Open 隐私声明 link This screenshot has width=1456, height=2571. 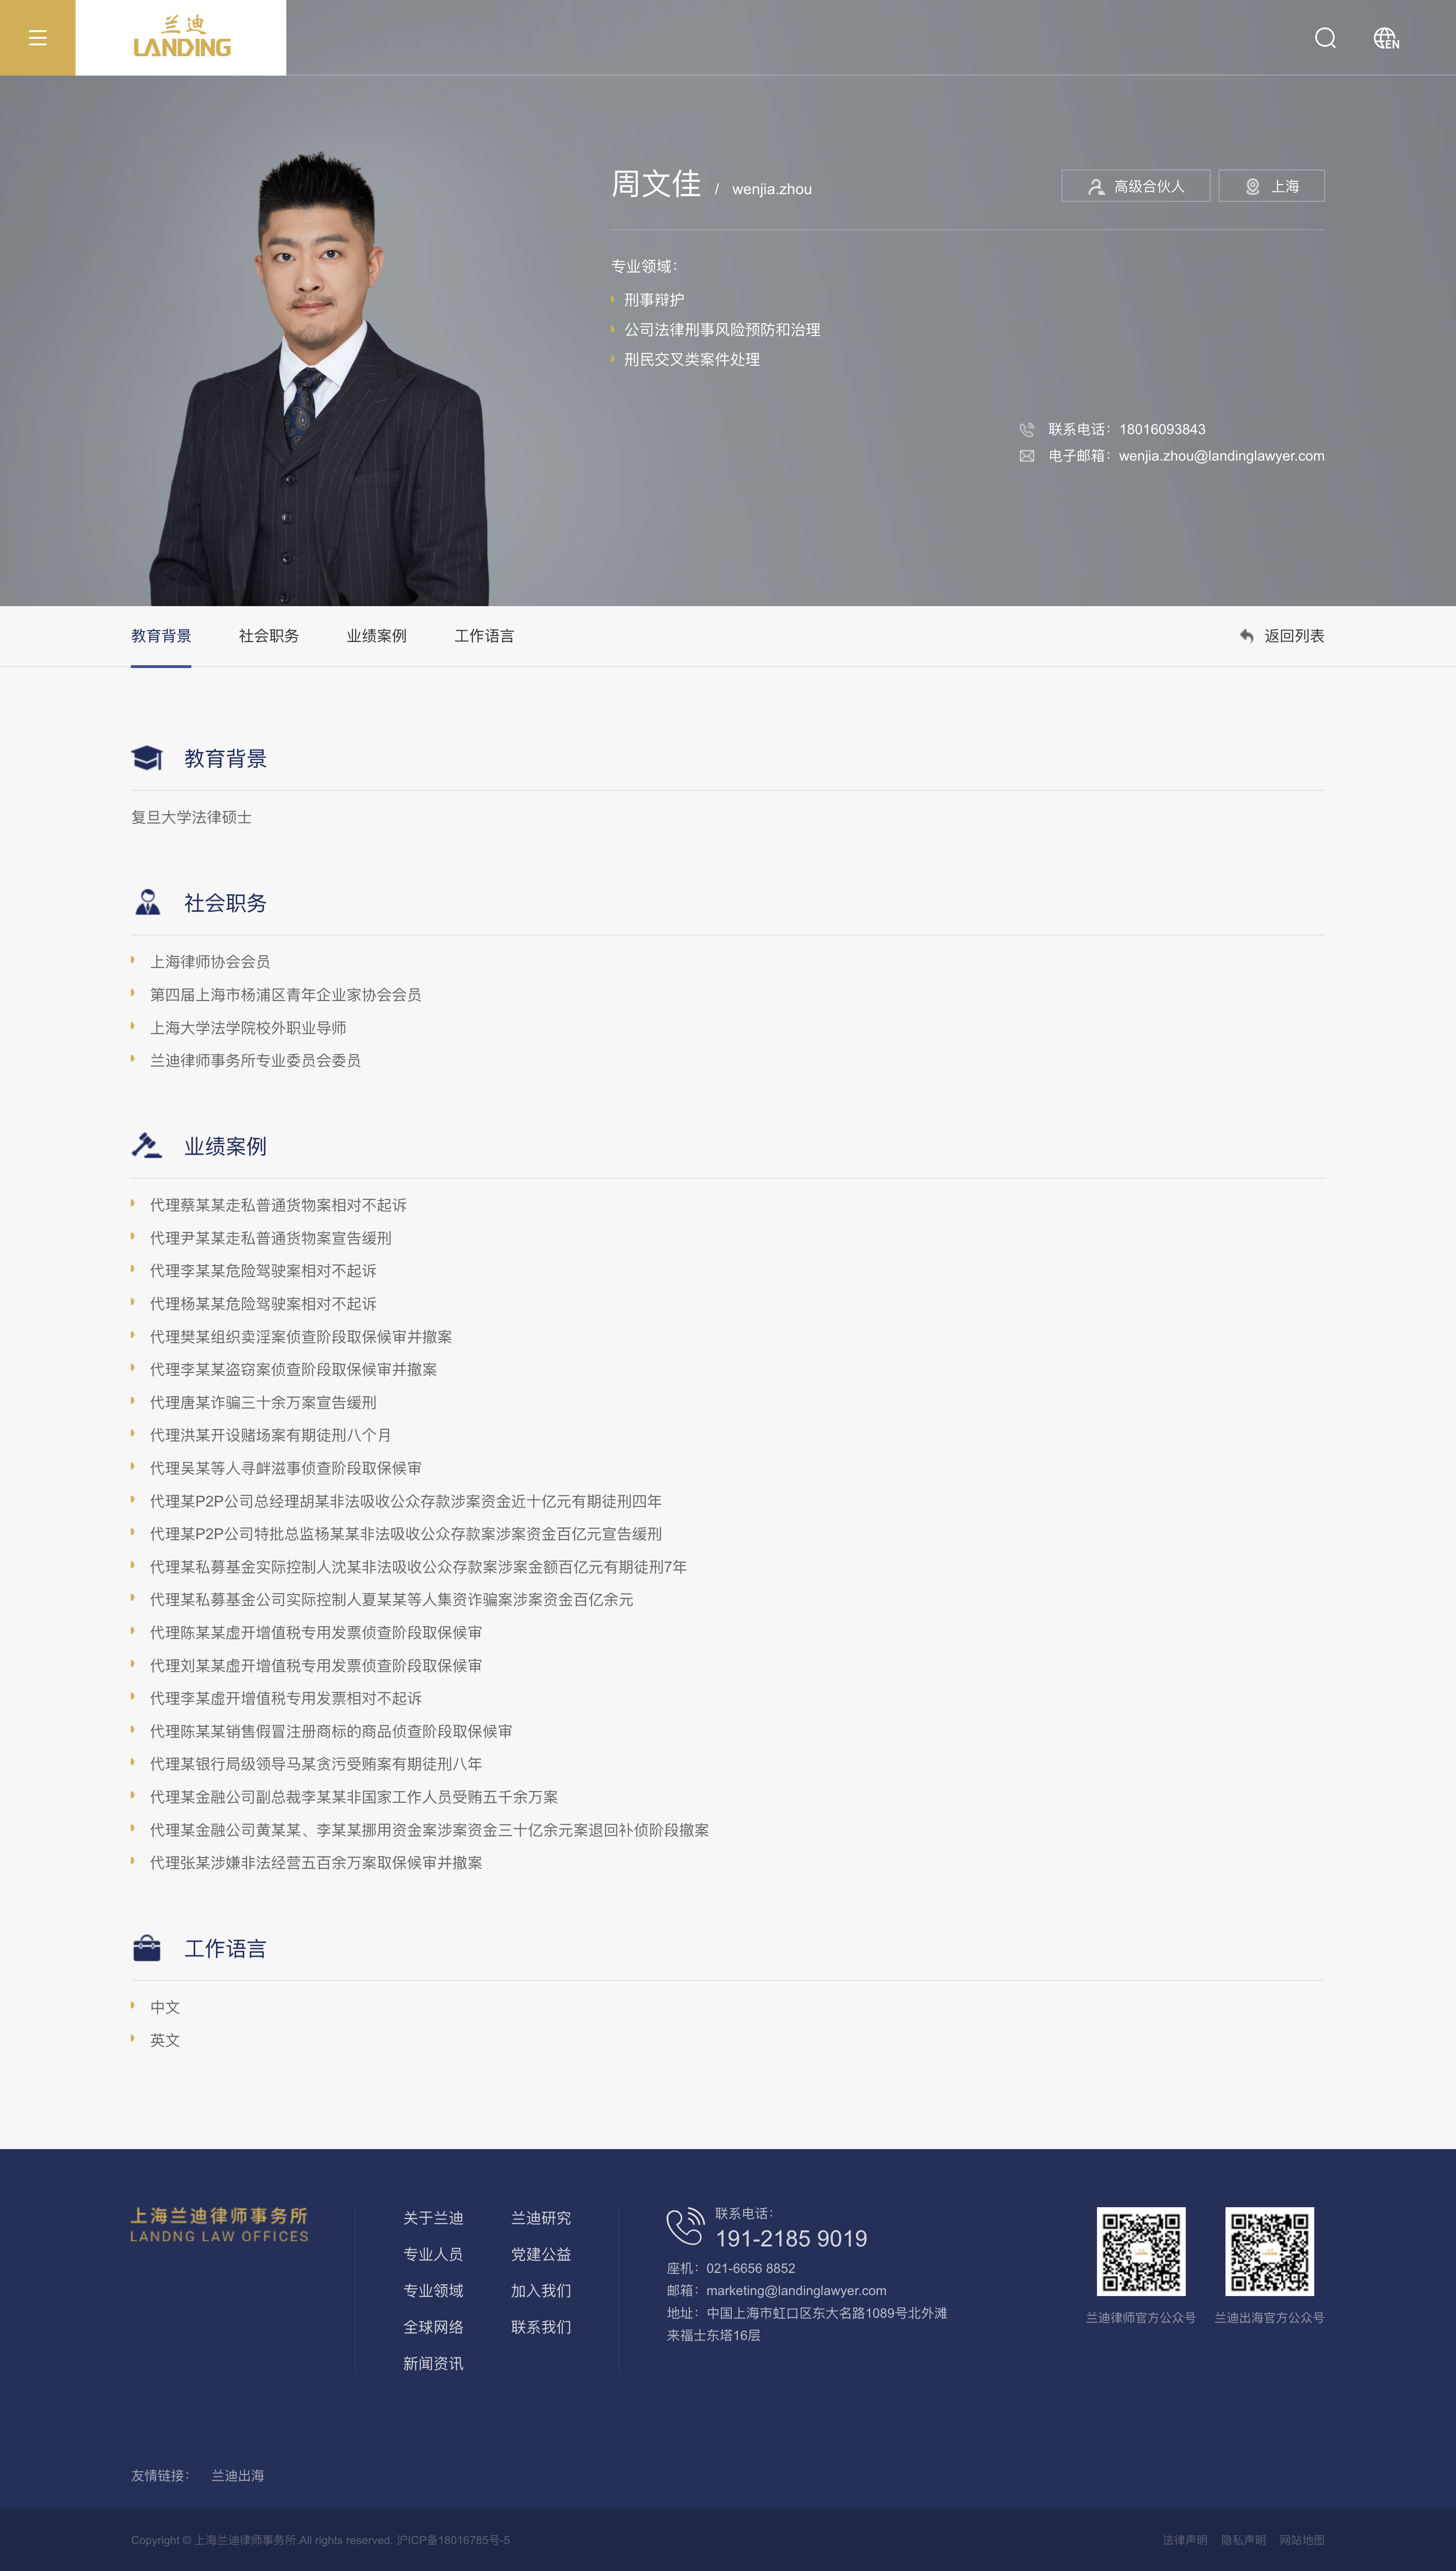pos(1243,2540)
